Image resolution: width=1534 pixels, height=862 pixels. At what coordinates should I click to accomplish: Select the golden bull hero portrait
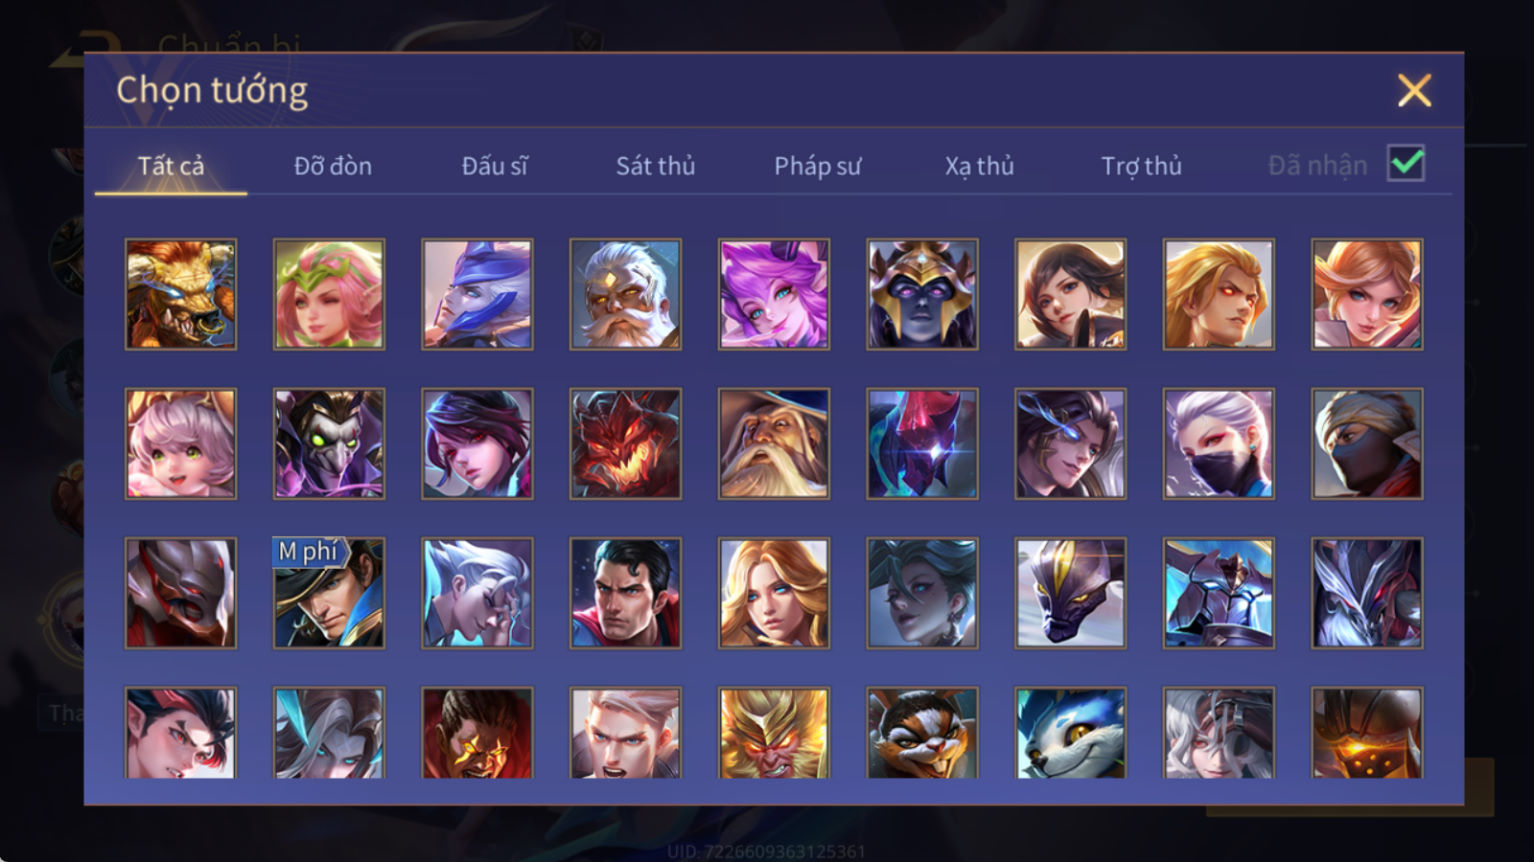(x=181, y=294)
